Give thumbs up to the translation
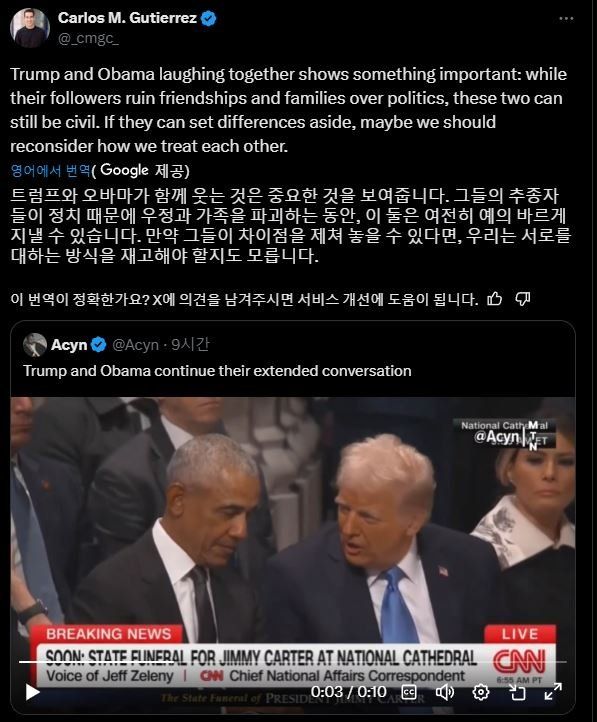This screenshot has width=597, height=722. [x=495, y=299]
